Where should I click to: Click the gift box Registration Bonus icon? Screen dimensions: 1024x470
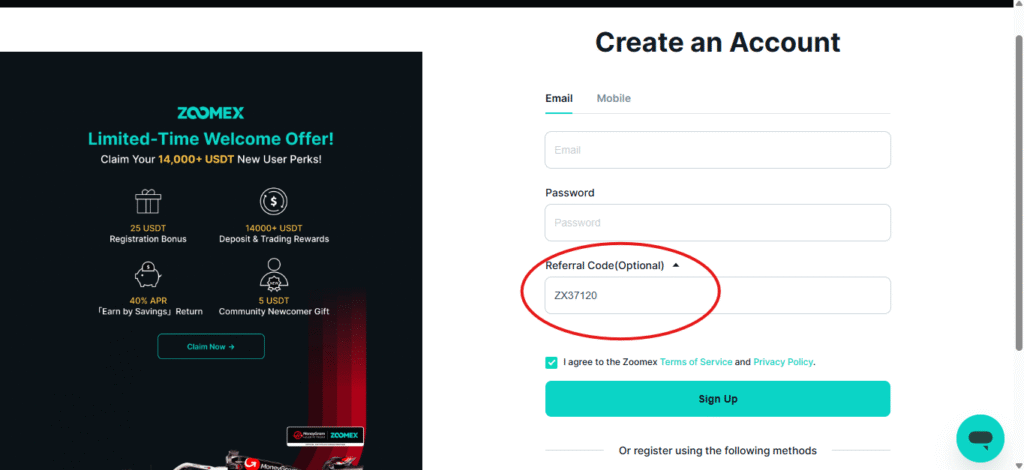coord(148,202)
